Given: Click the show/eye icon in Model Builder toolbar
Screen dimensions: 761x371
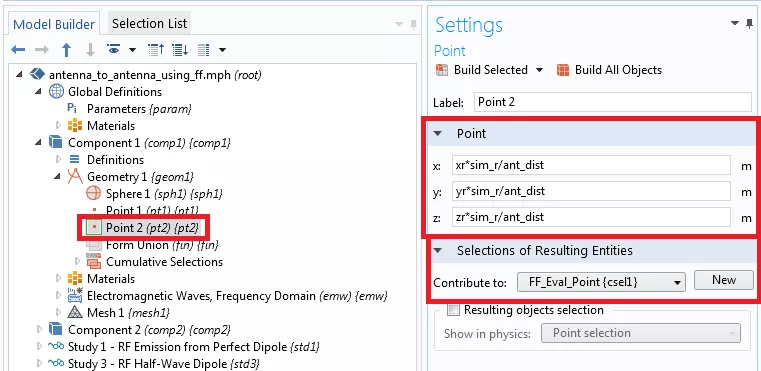Looking at the screenshot, I should [x=114, y=49].
